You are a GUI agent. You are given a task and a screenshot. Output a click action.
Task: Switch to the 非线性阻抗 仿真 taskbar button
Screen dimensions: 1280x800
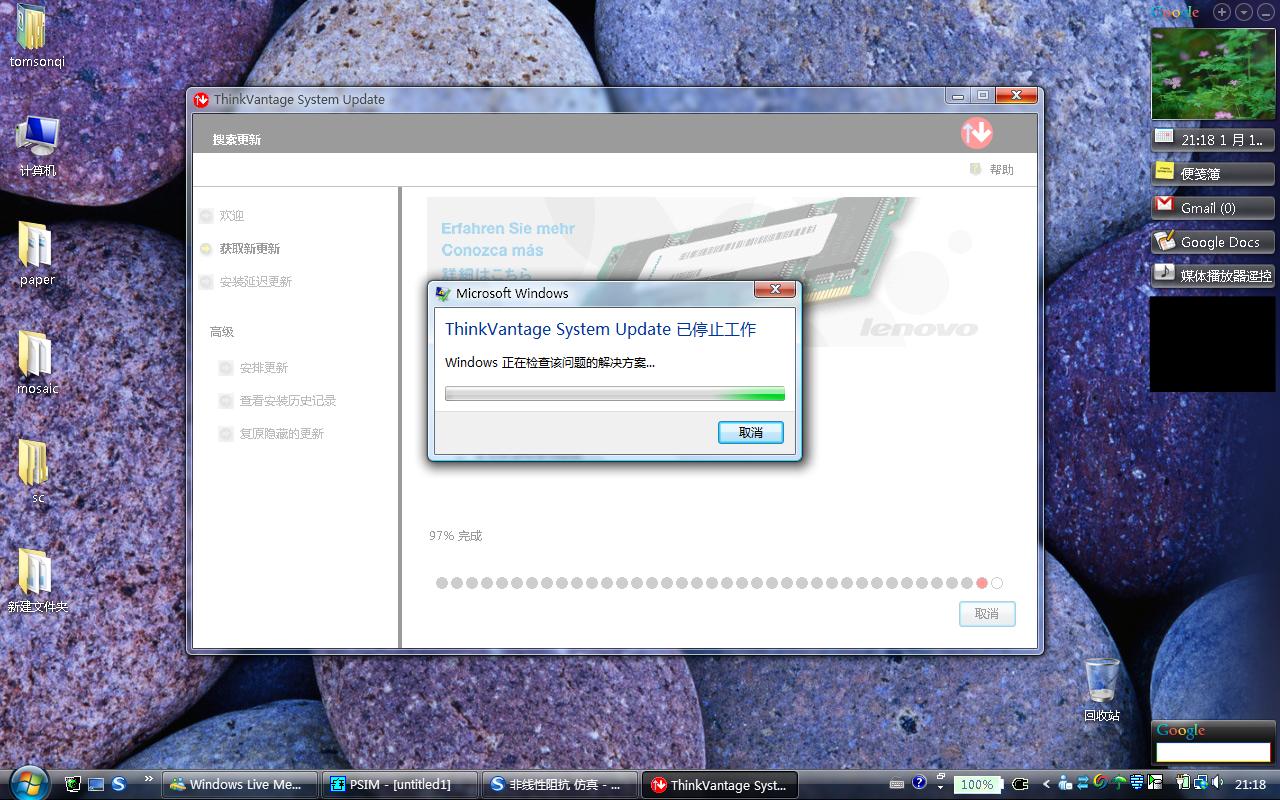(561, 785)
